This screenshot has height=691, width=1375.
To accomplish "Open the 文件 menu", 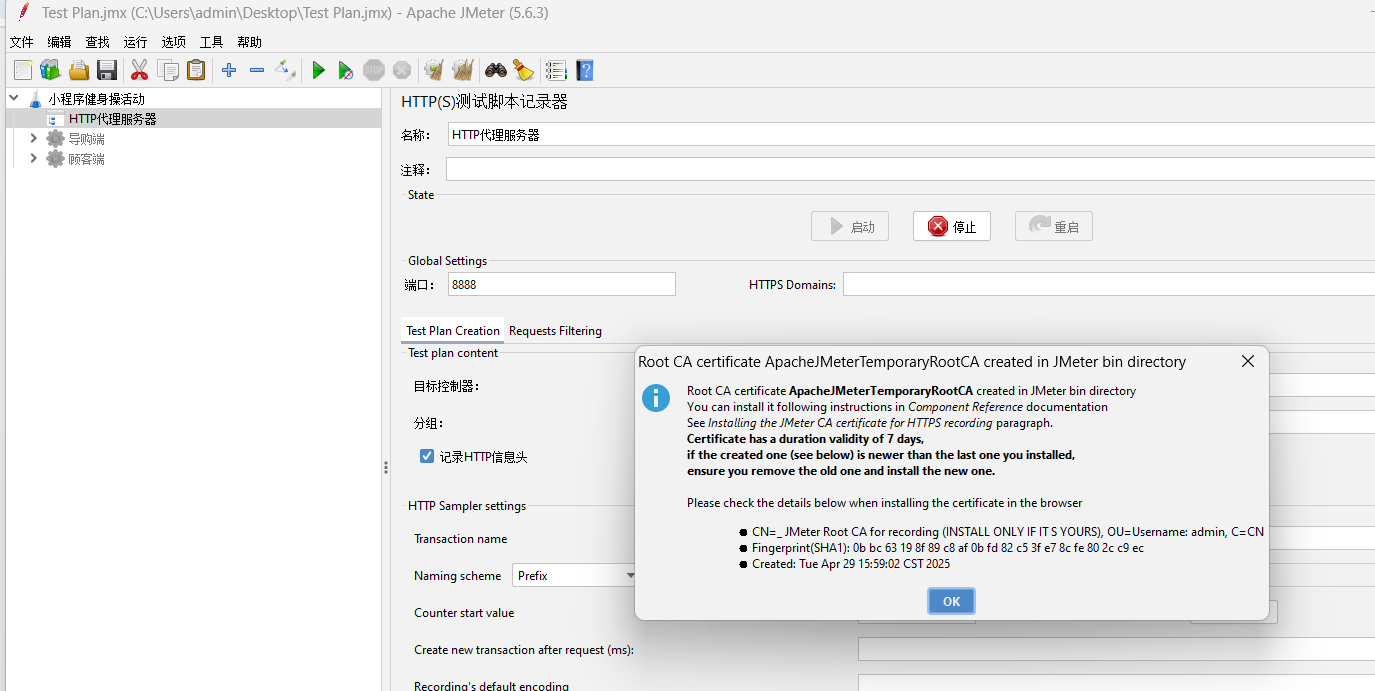I will pyautogui.click(x=22, y=42).
